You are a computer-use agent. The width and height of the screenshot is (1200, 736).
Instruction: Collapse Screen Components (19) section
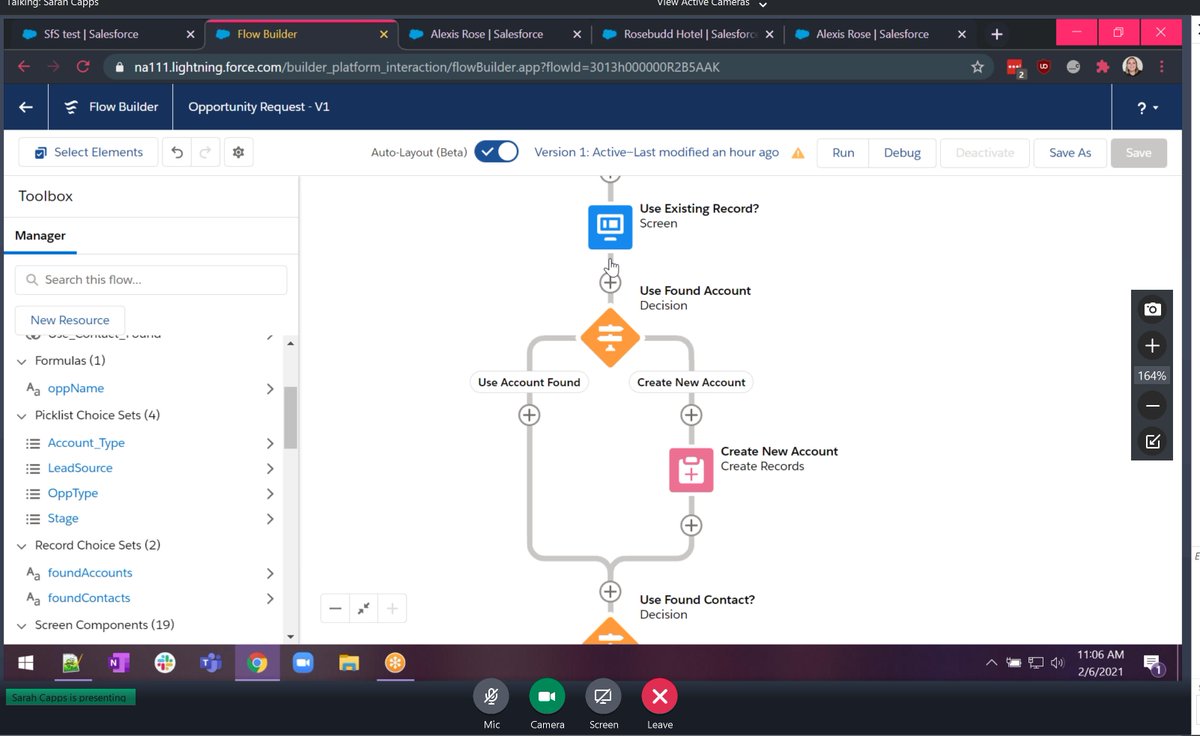coord(23,625)
